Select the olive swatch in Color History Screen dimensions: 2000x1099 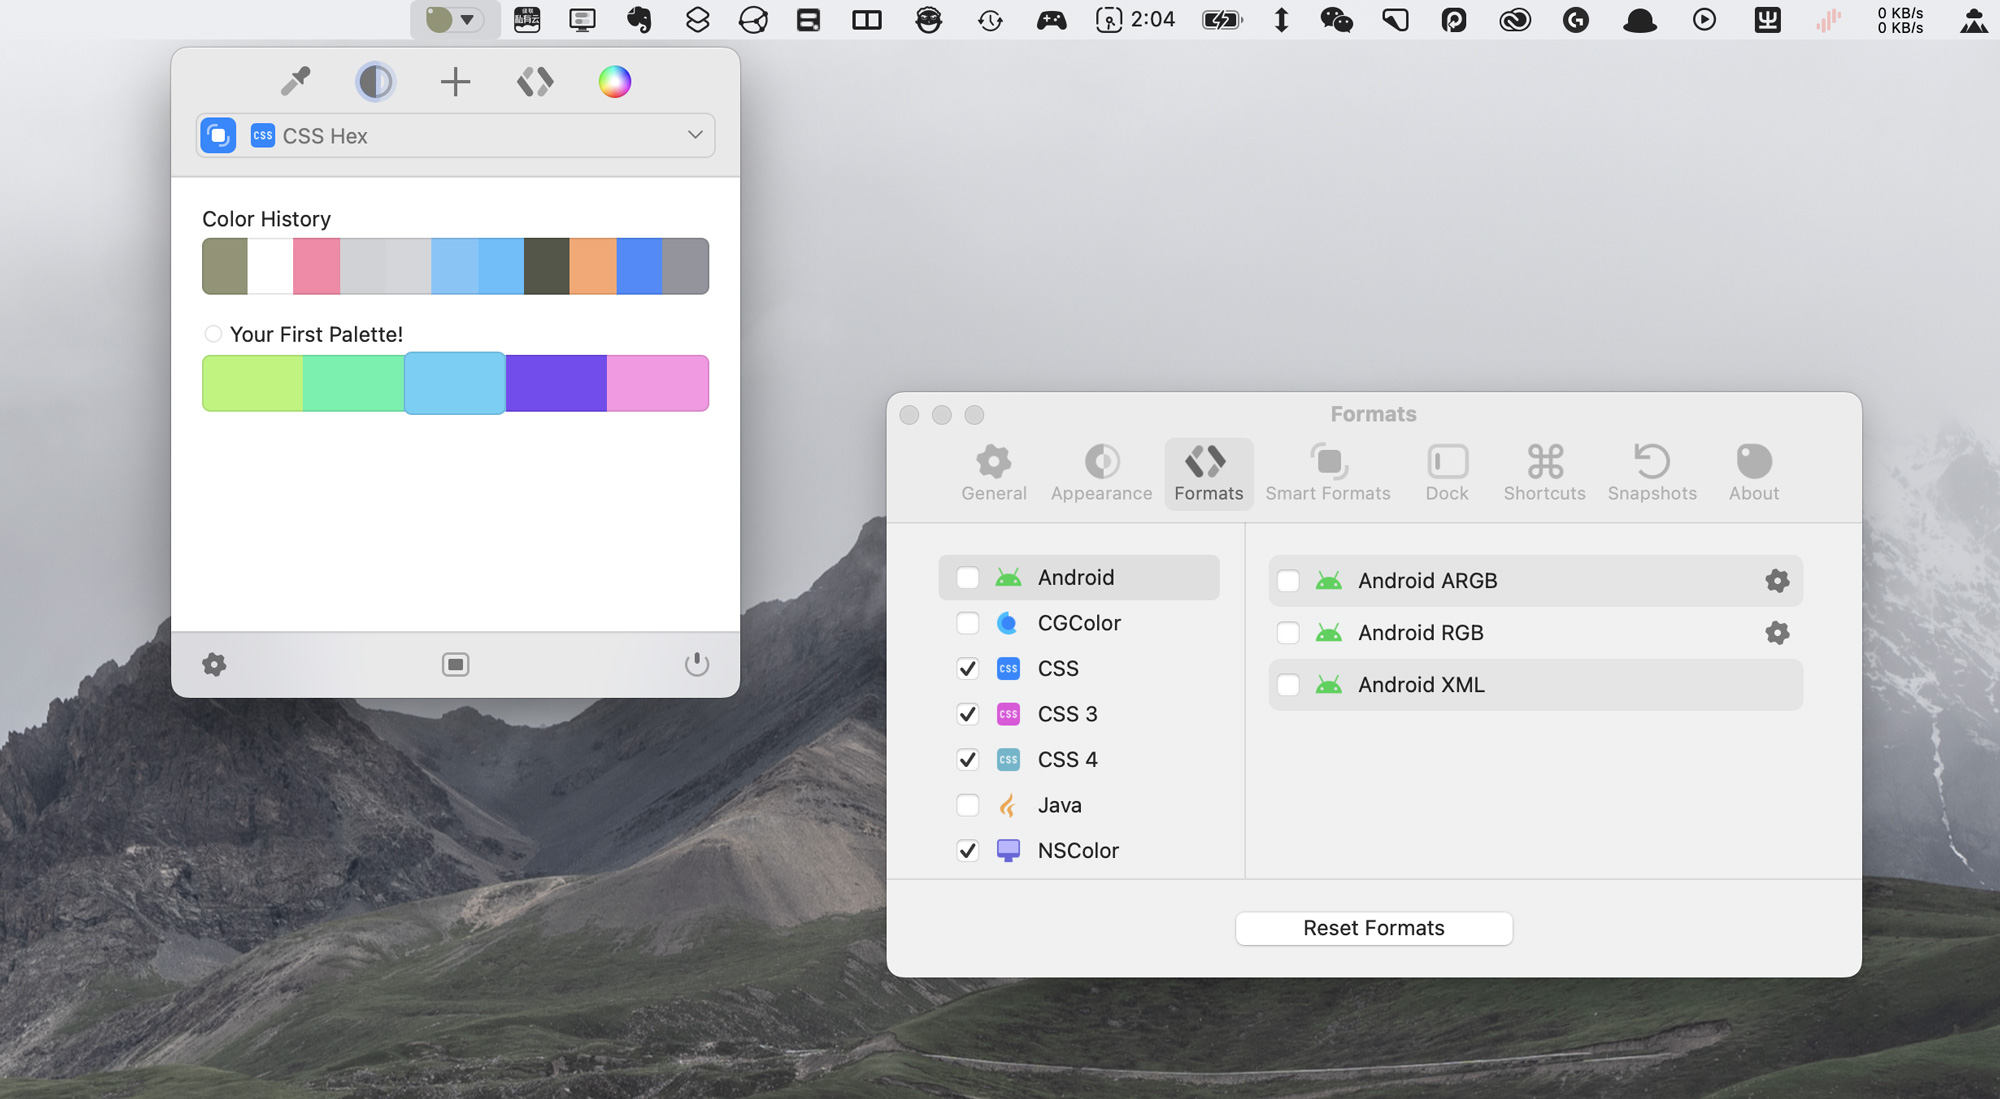pos(225,266)
